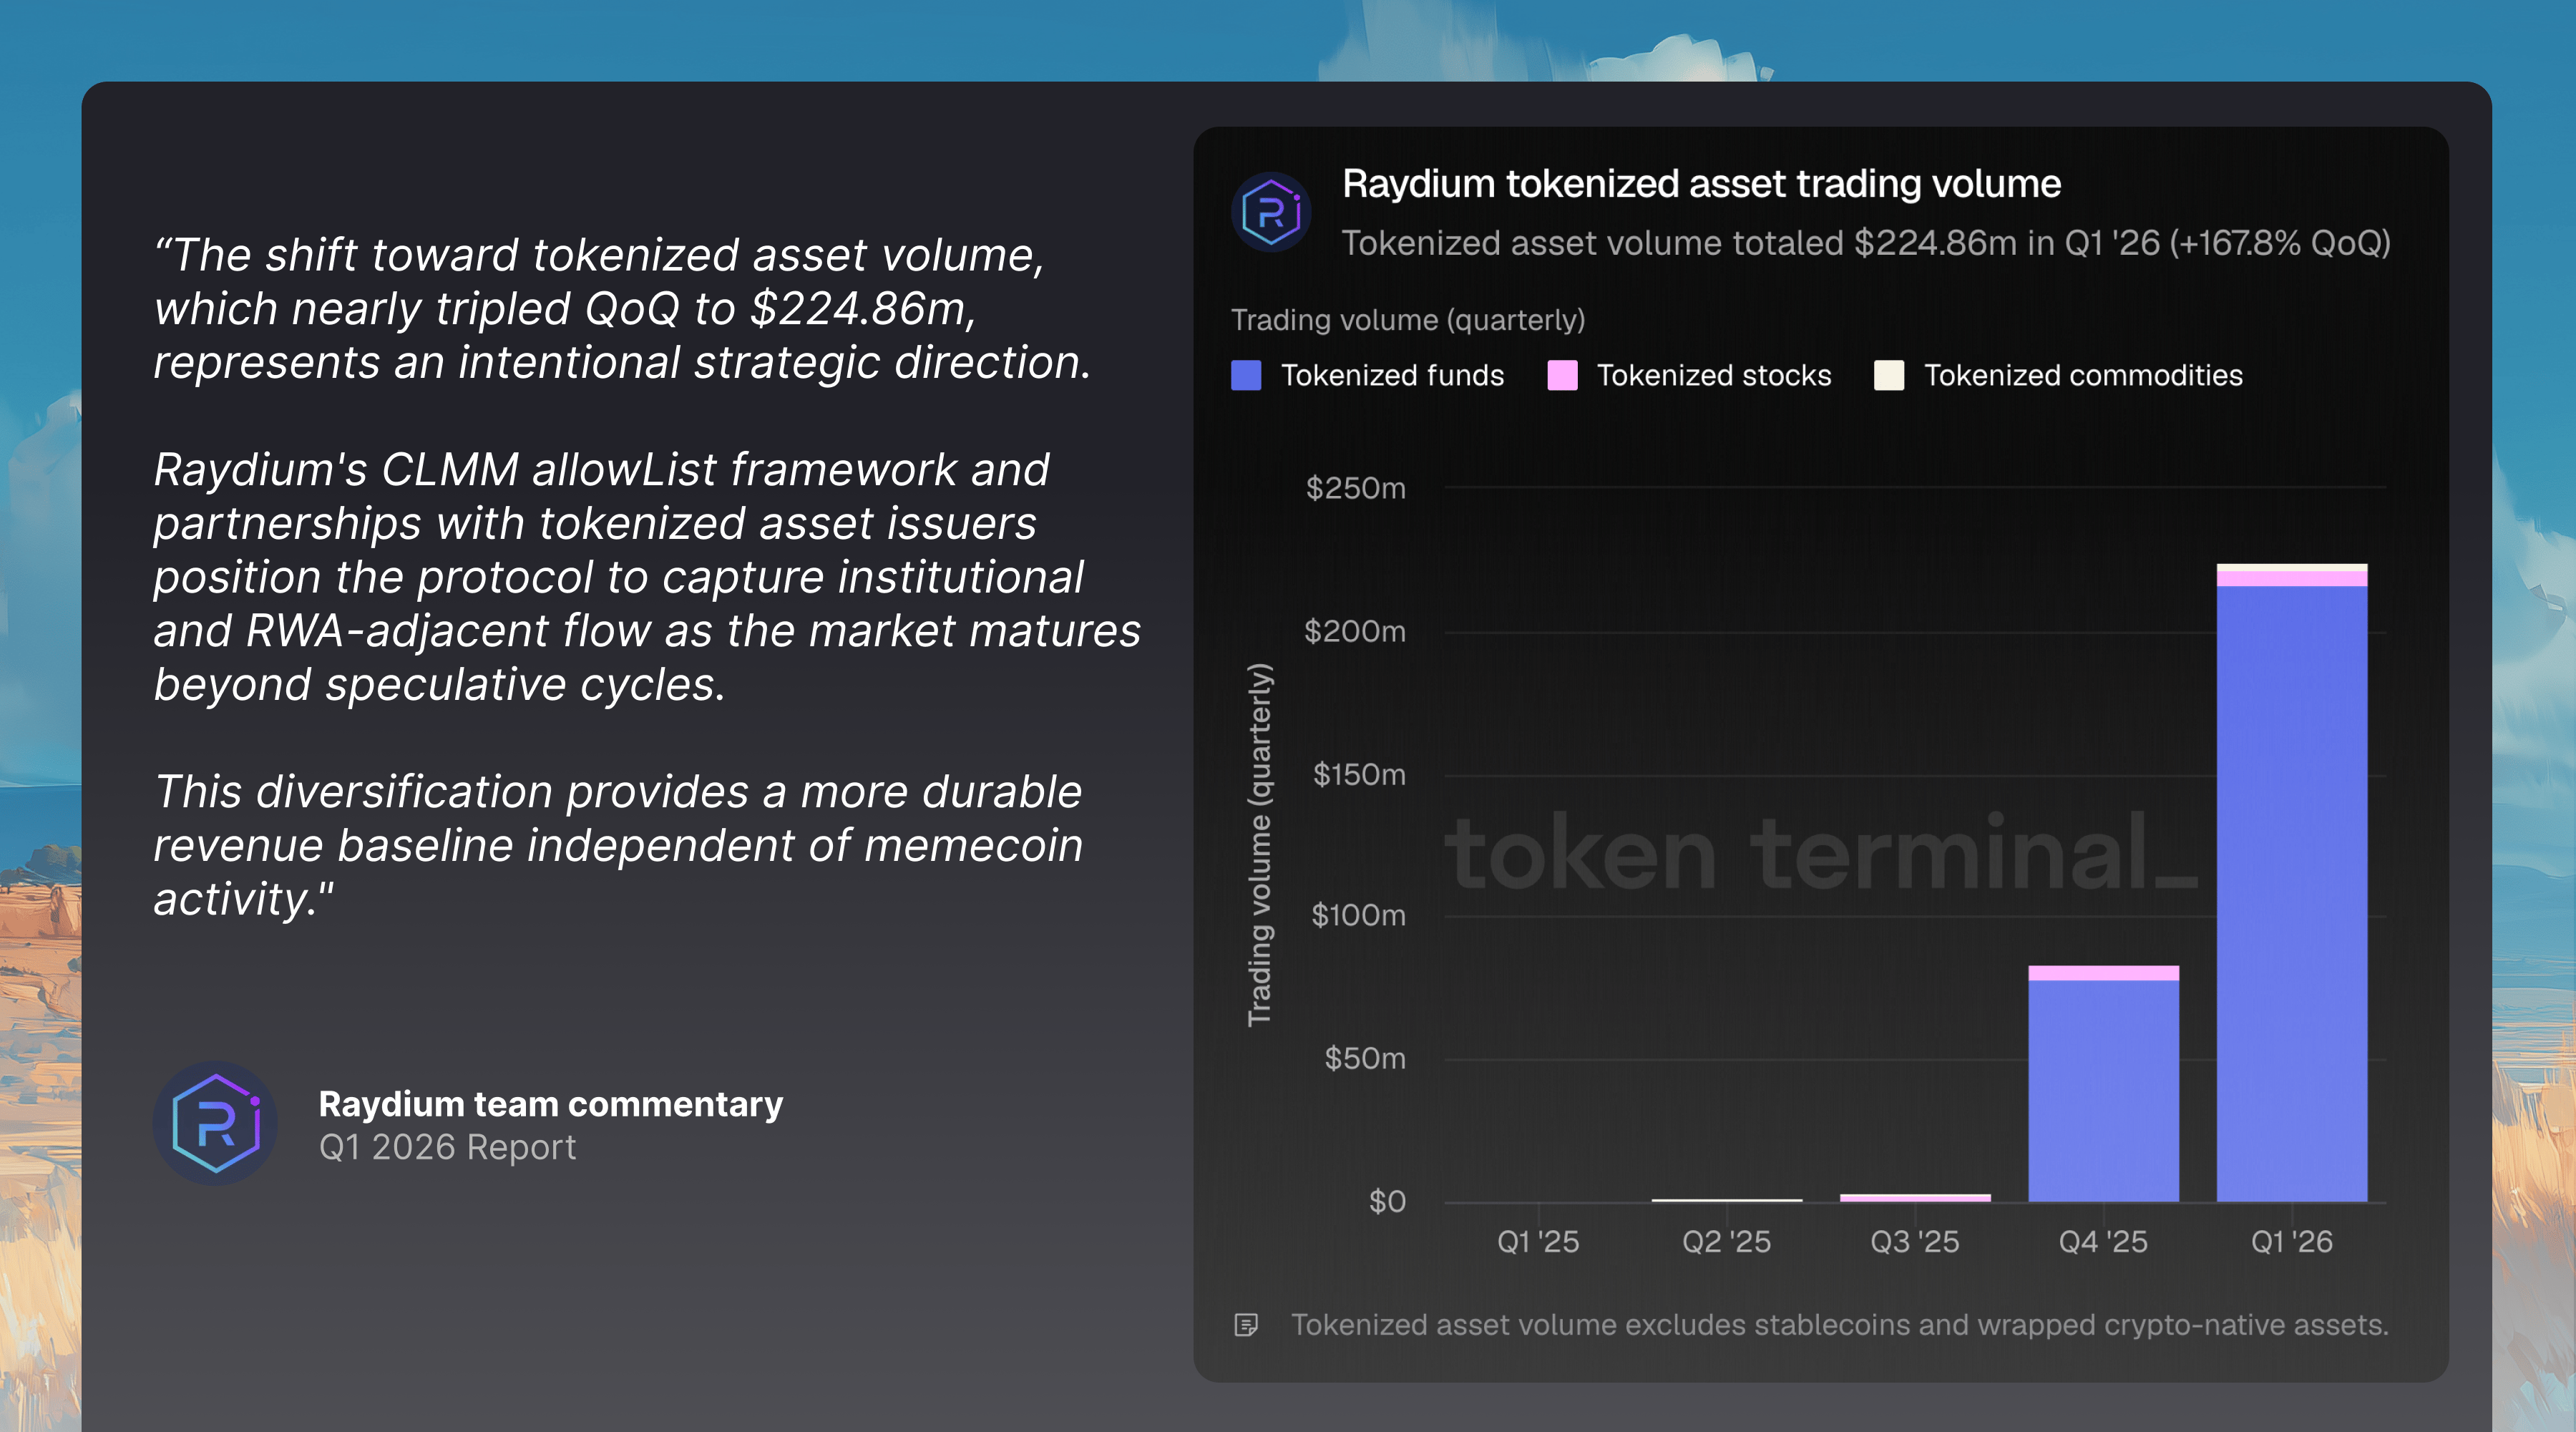Toggle the Tokenized commodities legend swatch
The width and height of the screenshot is (2576, 1432).
(1888, 375)
